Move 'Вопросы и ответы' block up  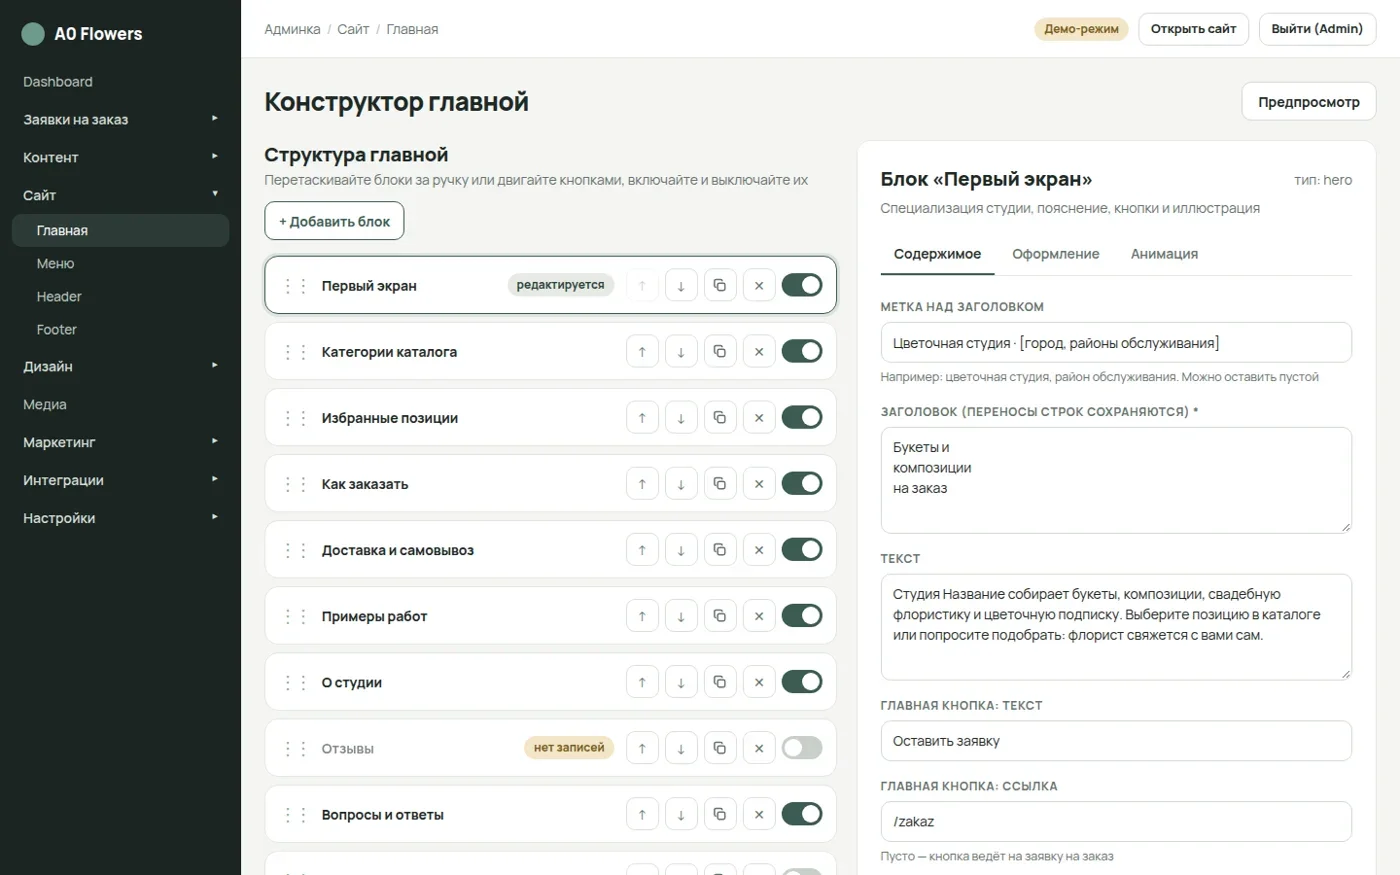pos(642,814)
